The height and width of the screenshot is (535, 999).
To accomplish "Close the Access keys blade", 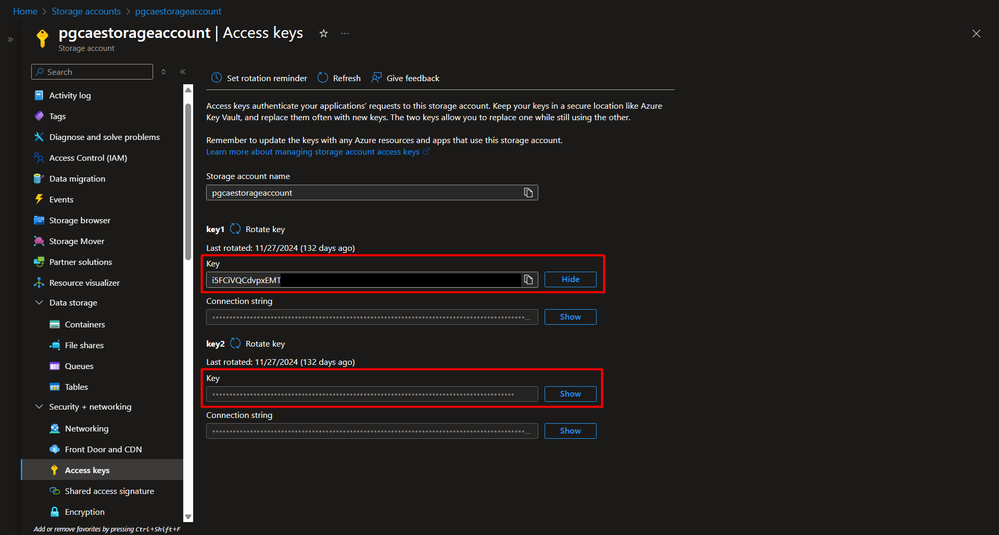I will [x=976, y=34].
